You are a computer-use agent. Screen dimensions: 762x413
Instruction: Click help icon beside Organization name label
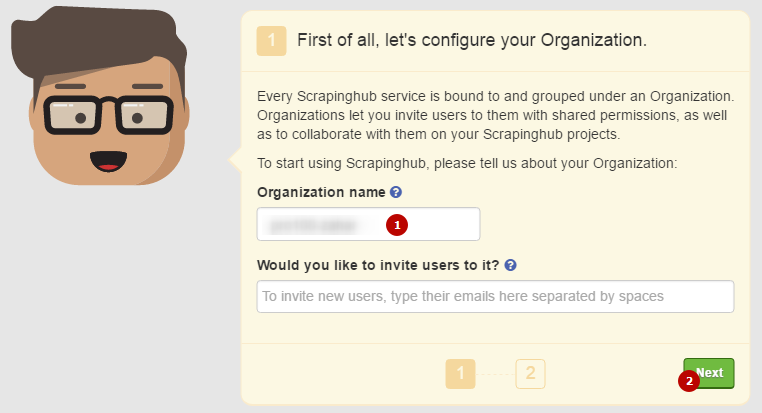click(x=396, y=192)
